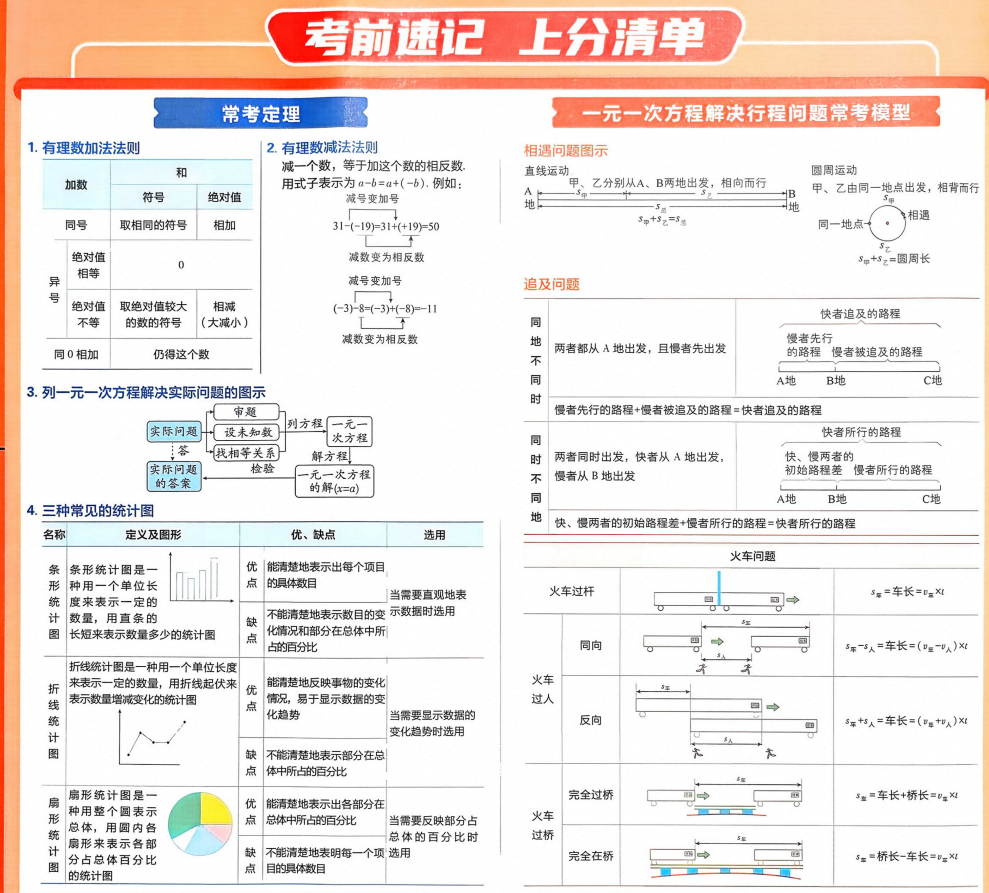Click the line chart illustration
The height and width of the screenshot is (893, 989).
click(153, 737)
